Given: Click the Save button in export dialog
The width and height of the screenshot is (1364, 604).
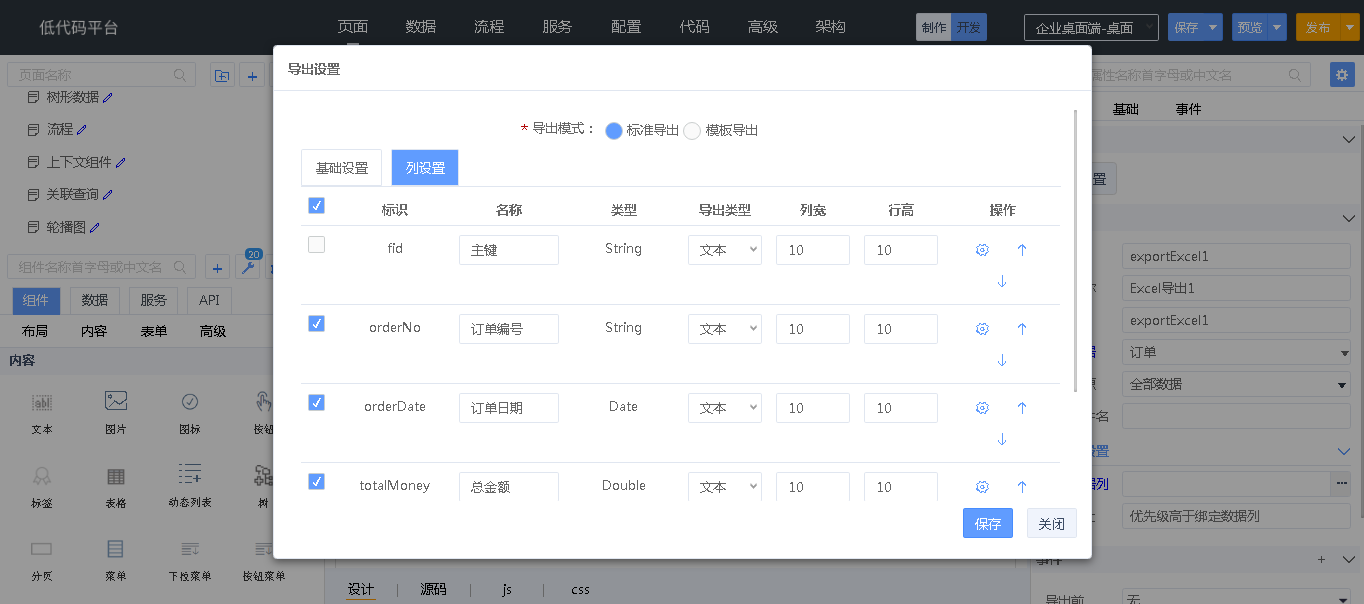Looking at the screenshot, I should point(988,523).
